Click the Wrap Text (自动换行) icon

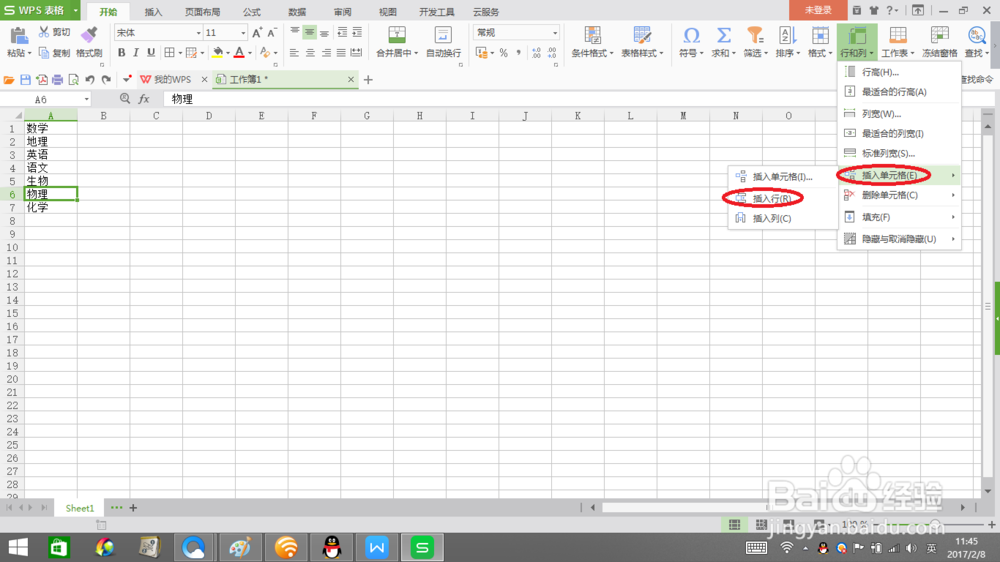[x=443, y=34]
